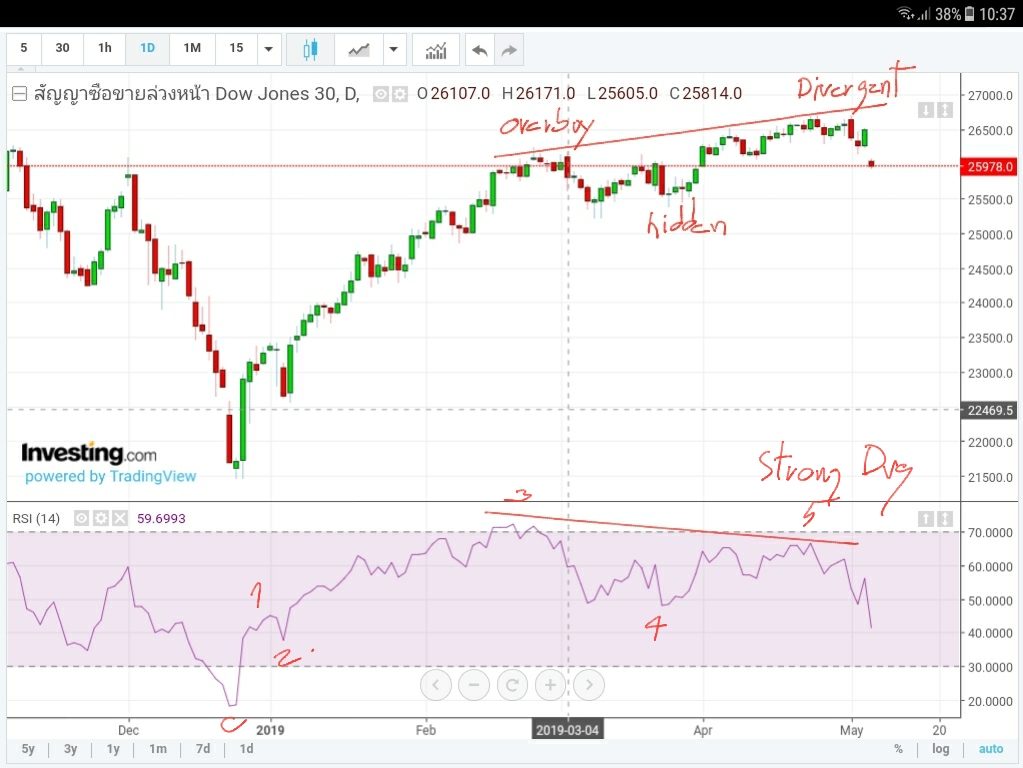Set date range to 3y
This screenshot has height=768, width=1023.
tap(70, 749)
